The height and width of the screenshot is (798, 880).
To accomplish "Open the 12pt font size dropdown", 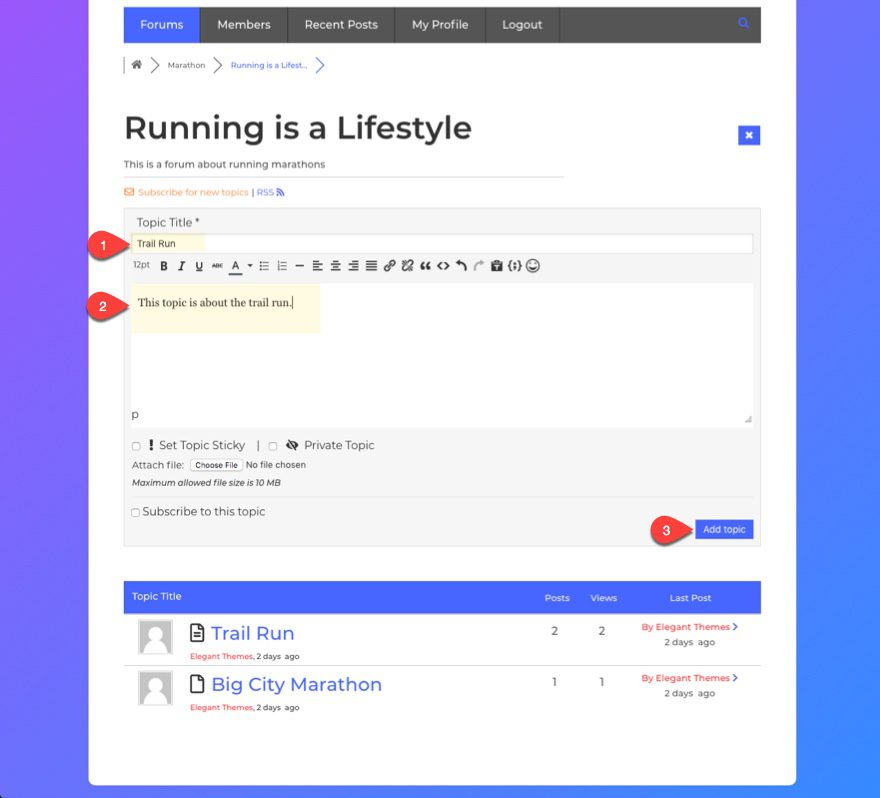I will tap(141, 266).
